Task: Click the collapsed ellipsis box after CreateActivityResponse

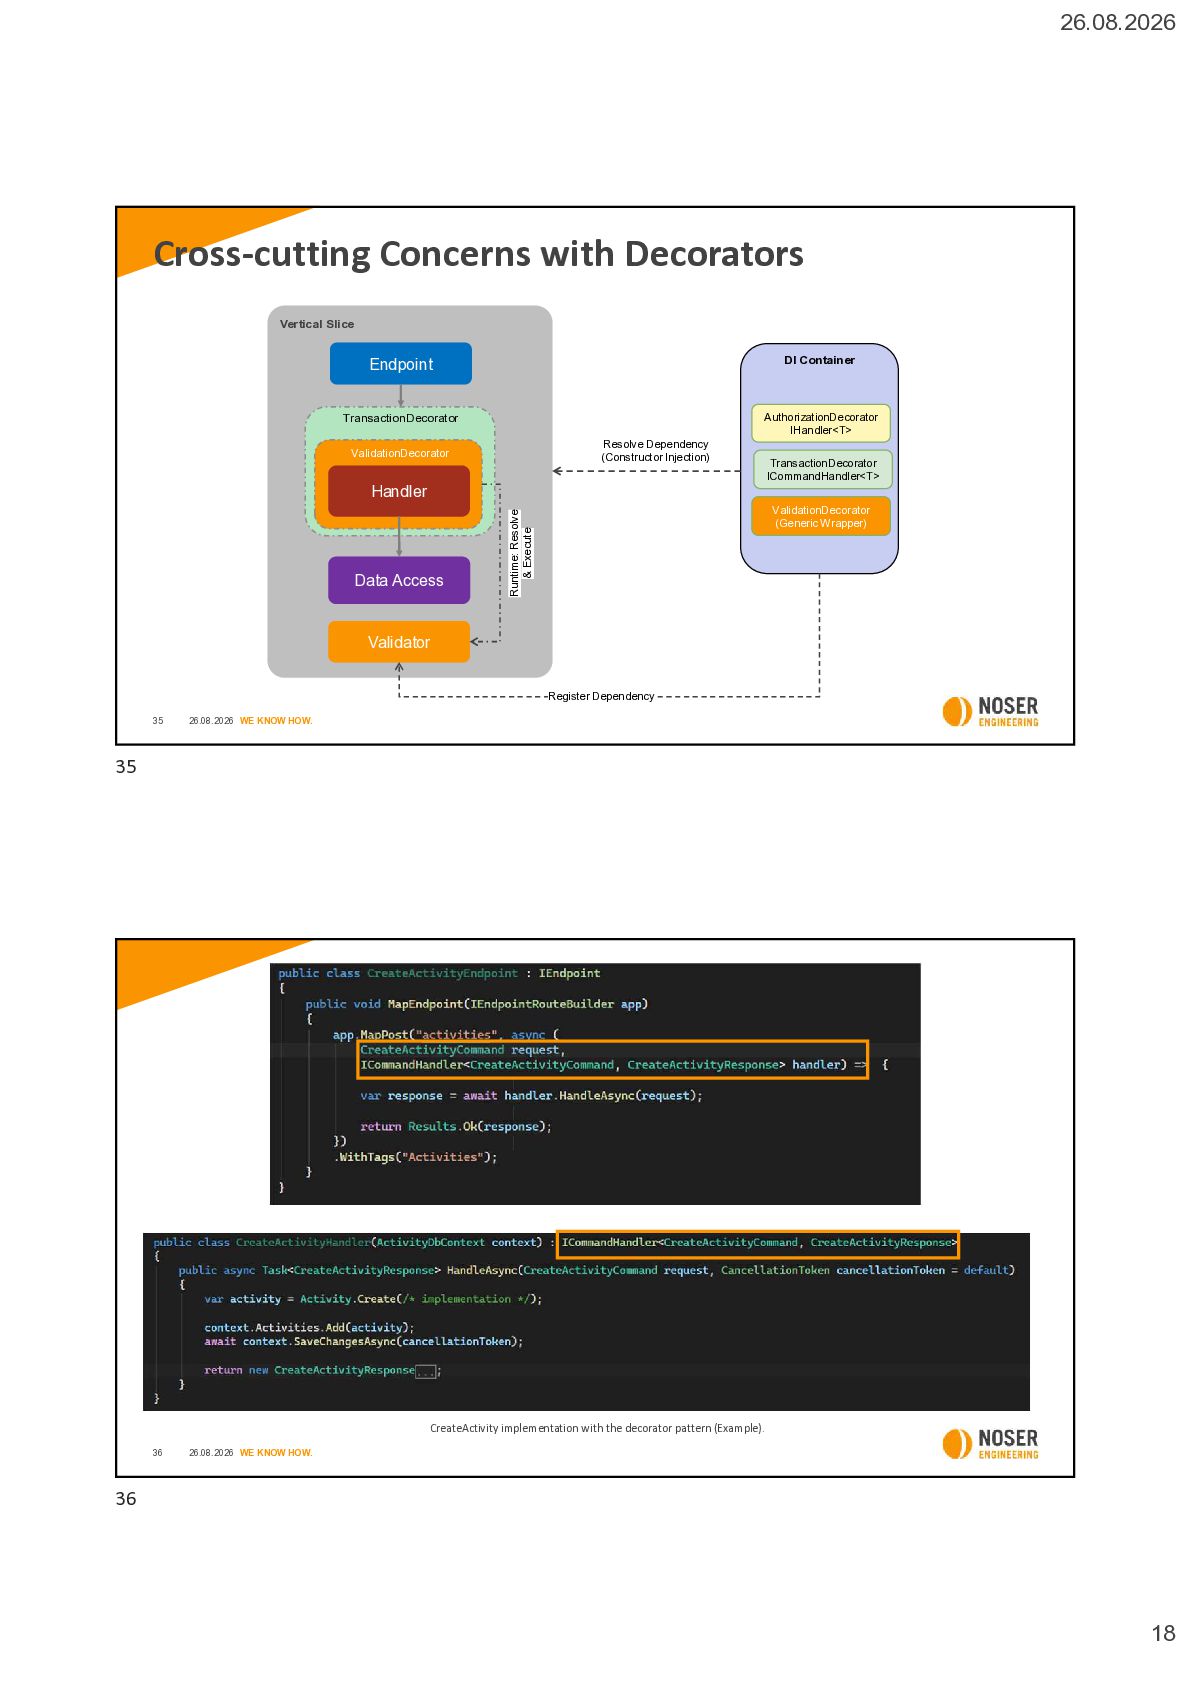Action: pyautogui.click(x=426, y=1371)
